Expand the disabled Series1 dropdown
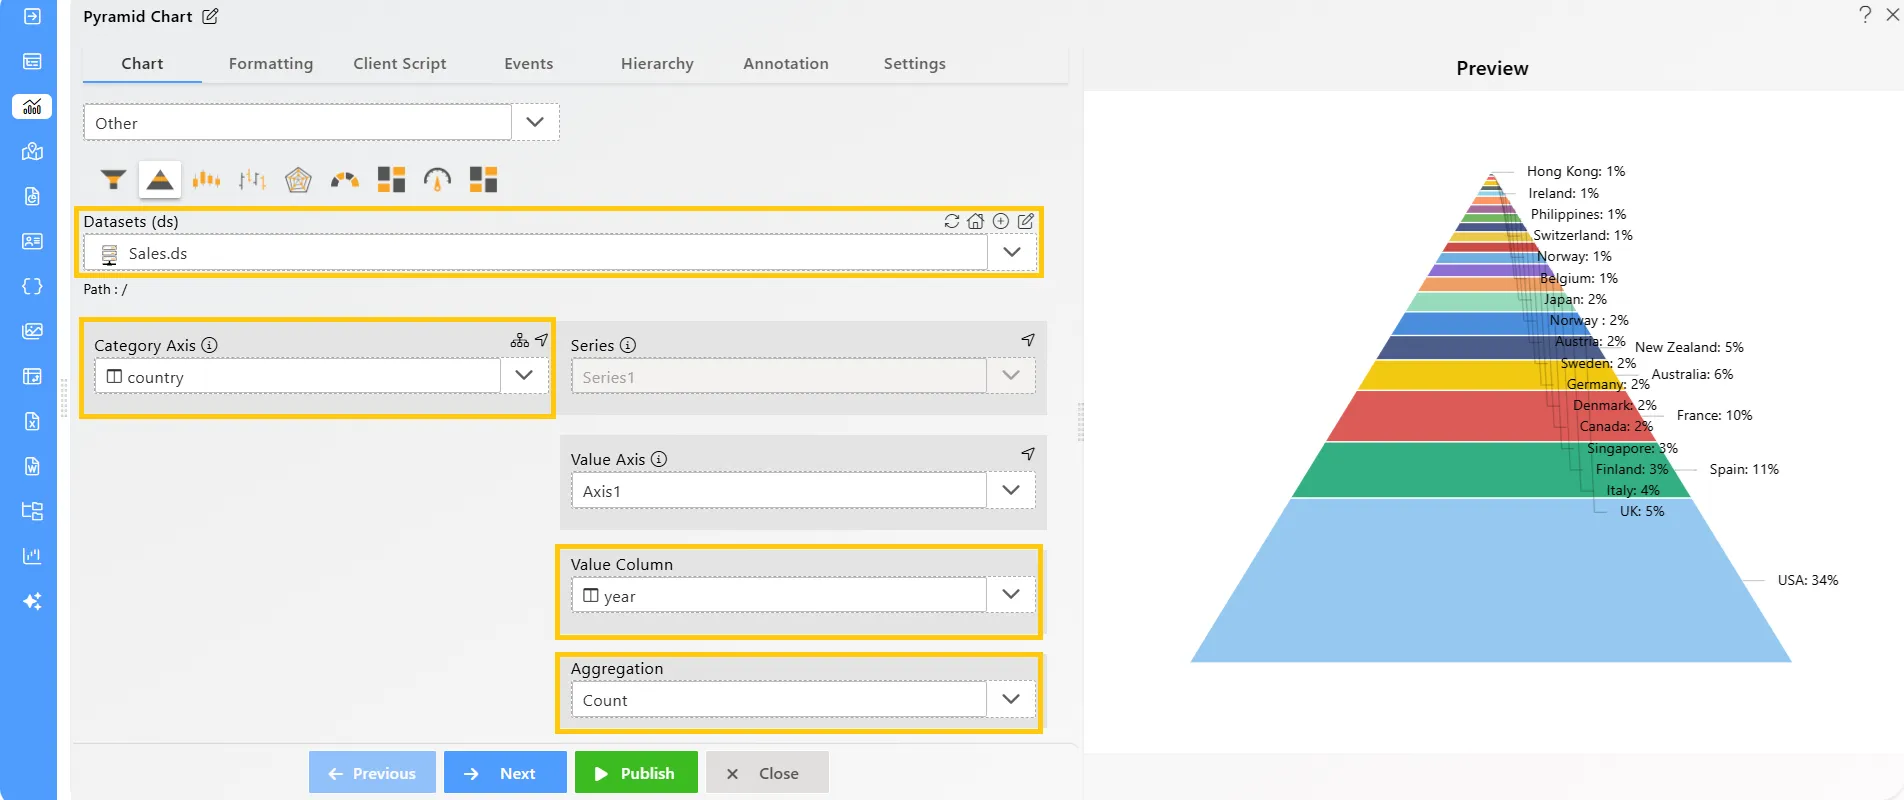1904x800 pixels. click(x=1011, y=375)
